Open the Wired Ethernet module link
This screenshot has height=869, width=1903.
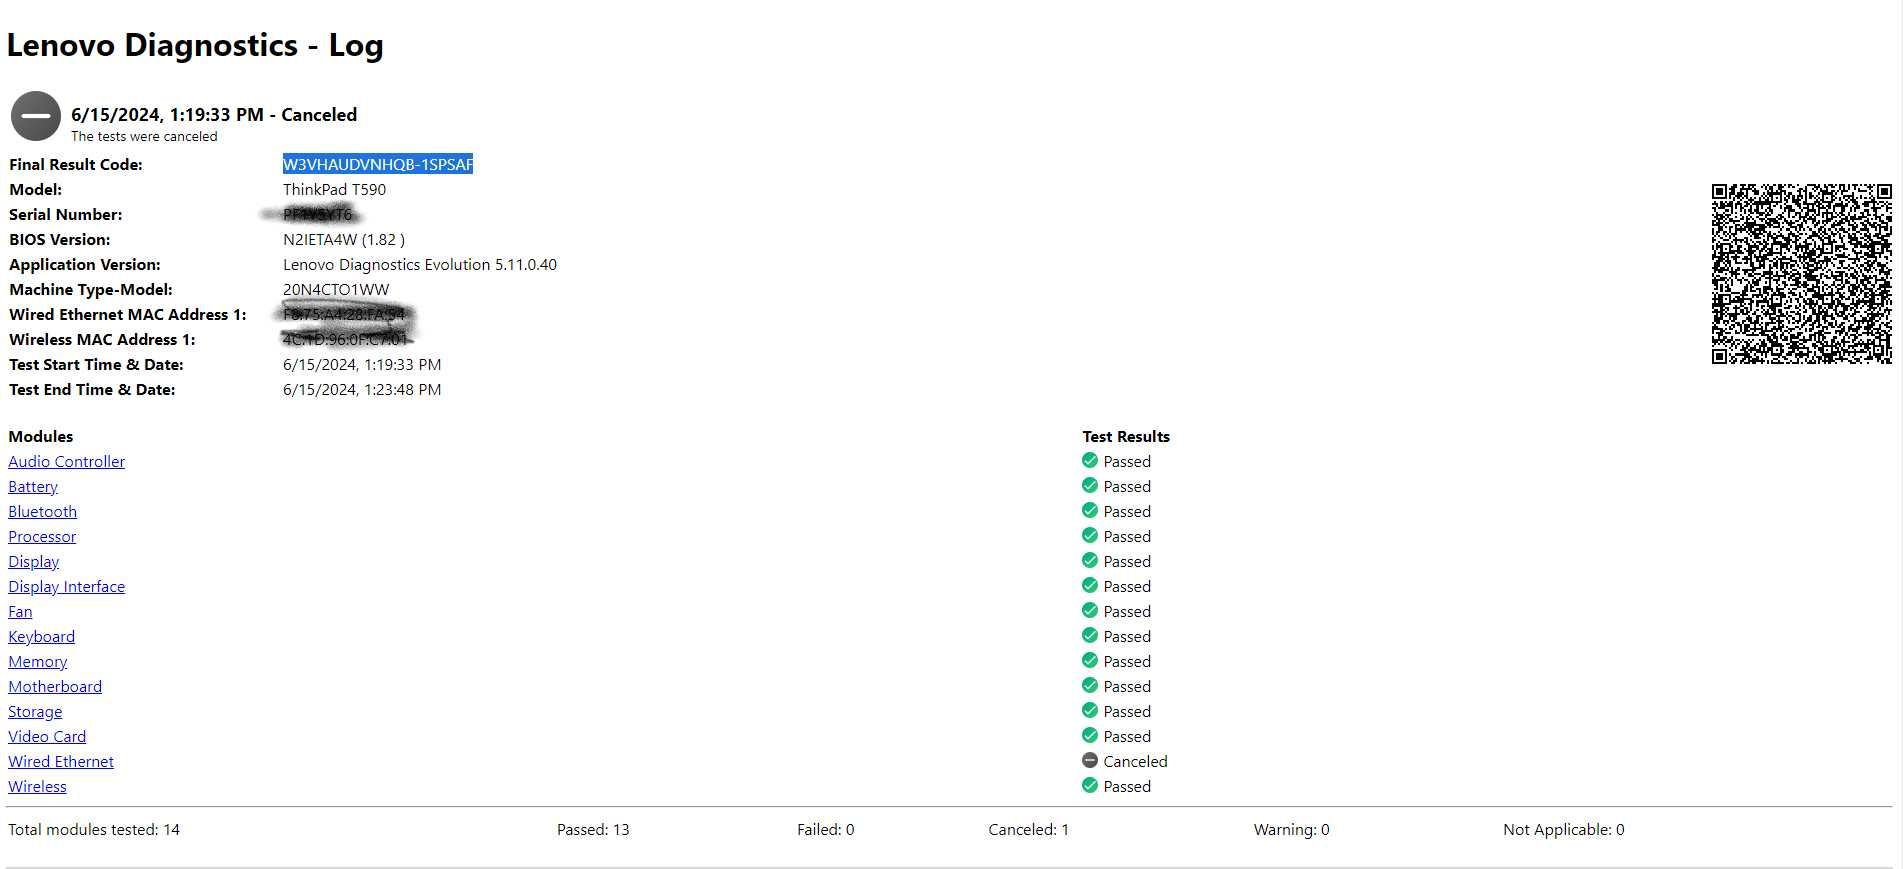(61, 761)
